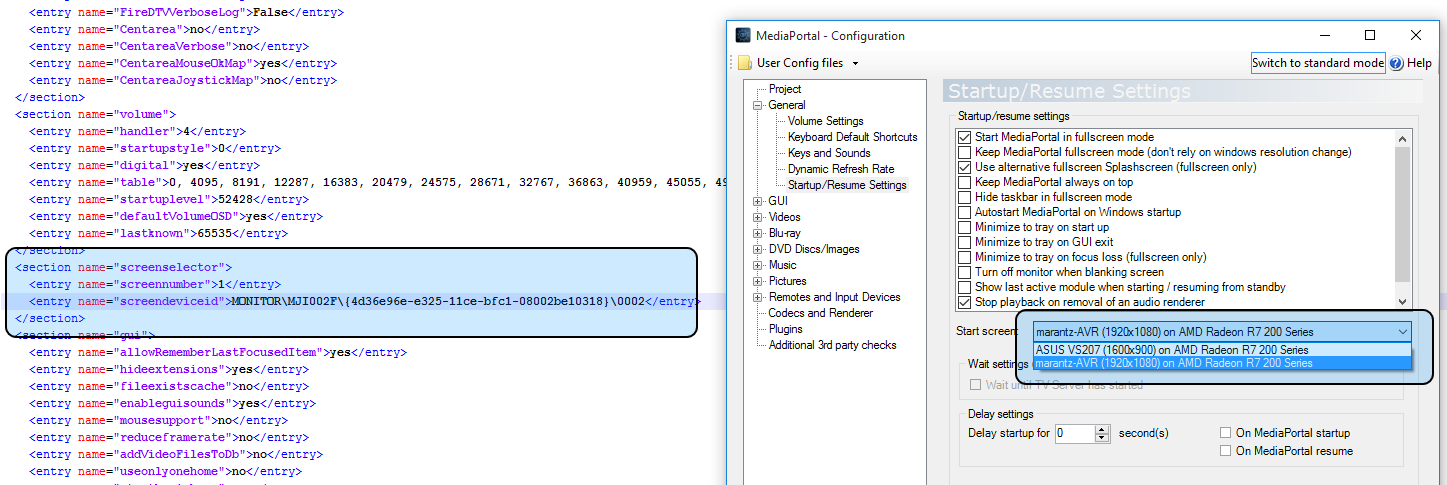
Task: Toggle Start MediaPortal in fullscreen mode checkbox
Action: (x=965, y=137)
